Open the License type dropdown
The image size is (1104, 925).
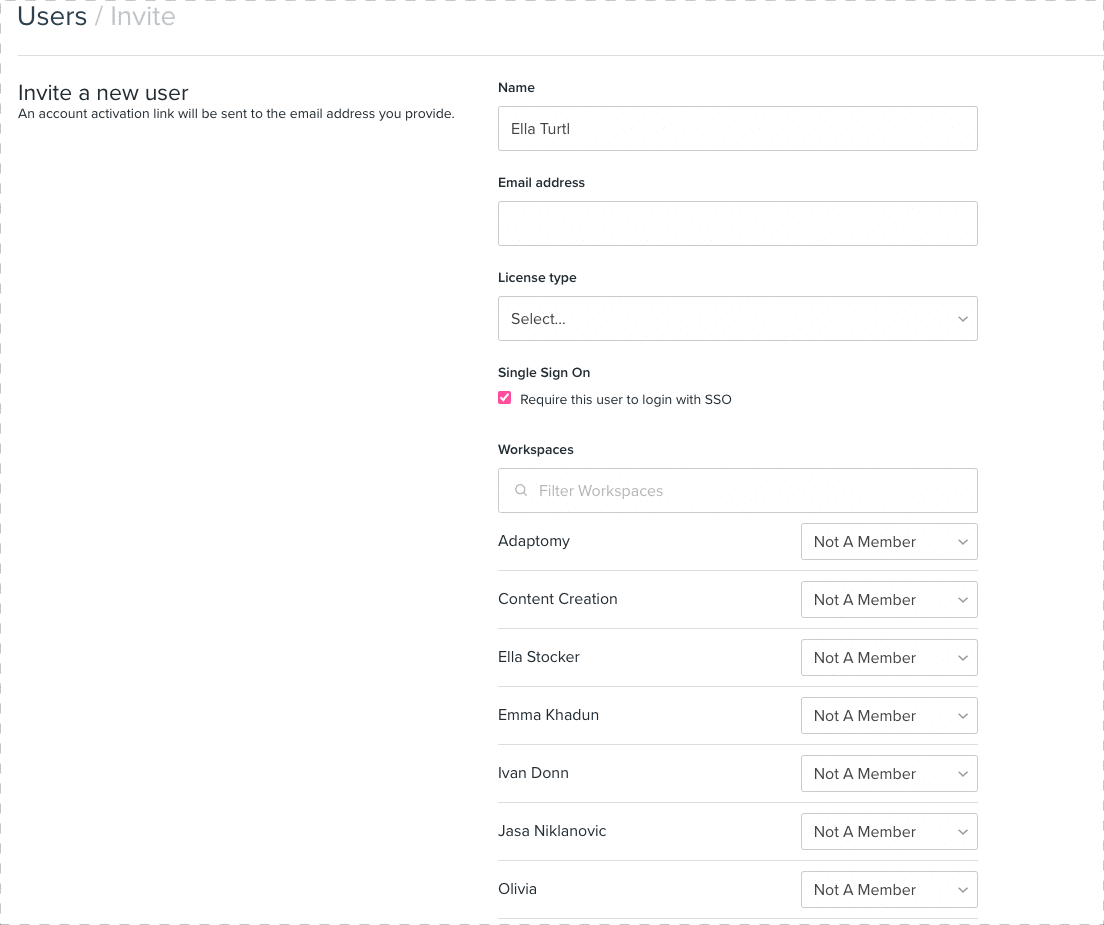(737, 319)
